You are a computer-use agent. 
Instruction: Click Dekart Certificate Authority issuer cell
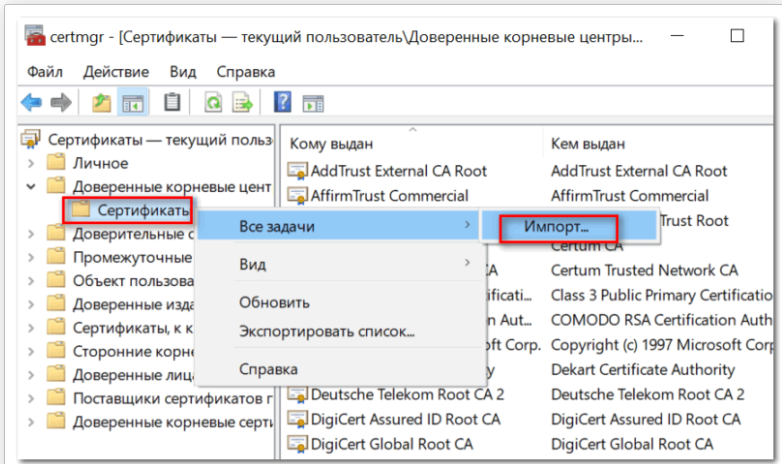click(642, 370)
